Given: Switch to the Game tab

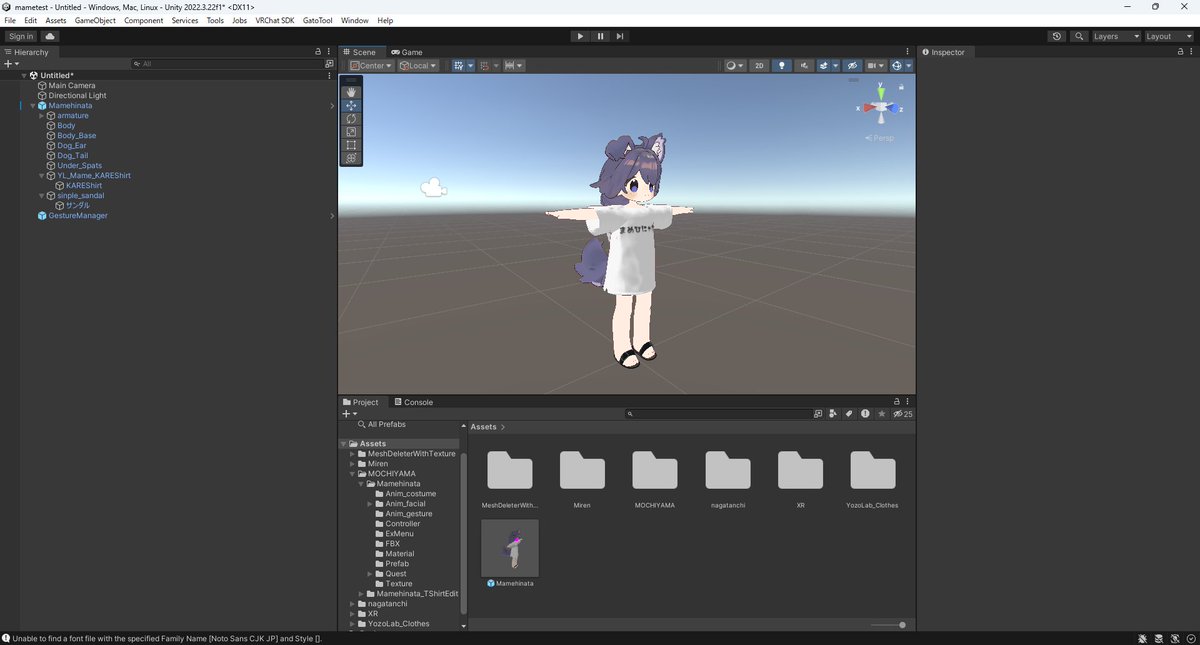Looking at the screenshot, I should pos(407,52).
